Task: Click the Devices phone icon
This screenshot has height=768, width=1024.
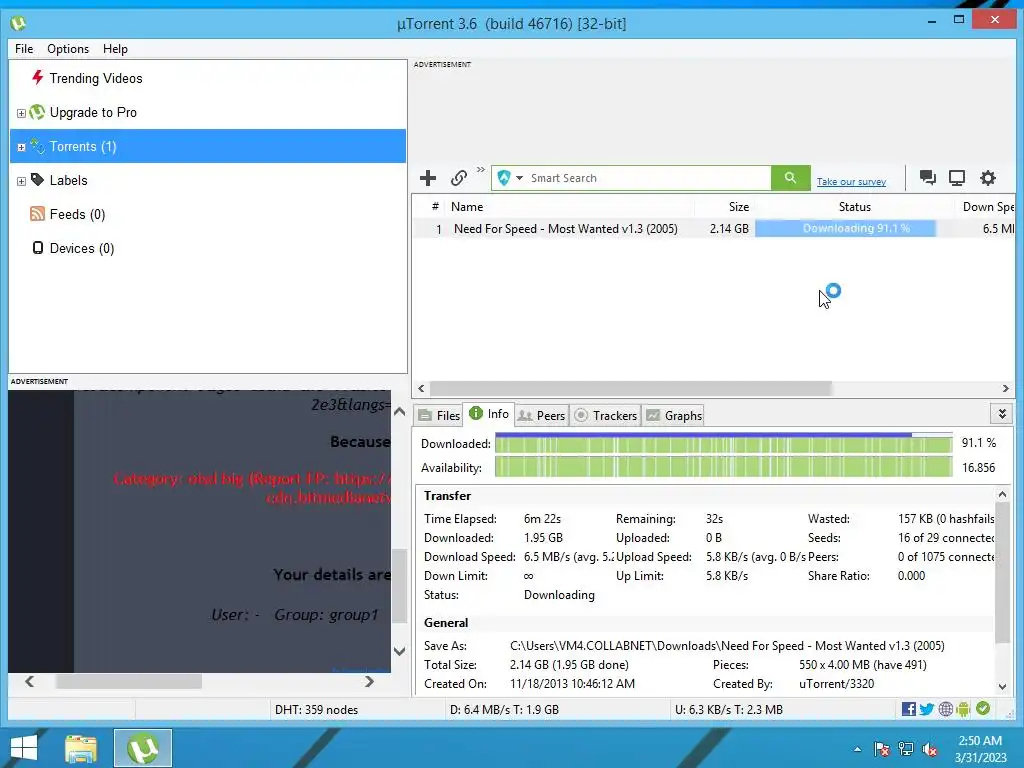Action: [38, 248]
